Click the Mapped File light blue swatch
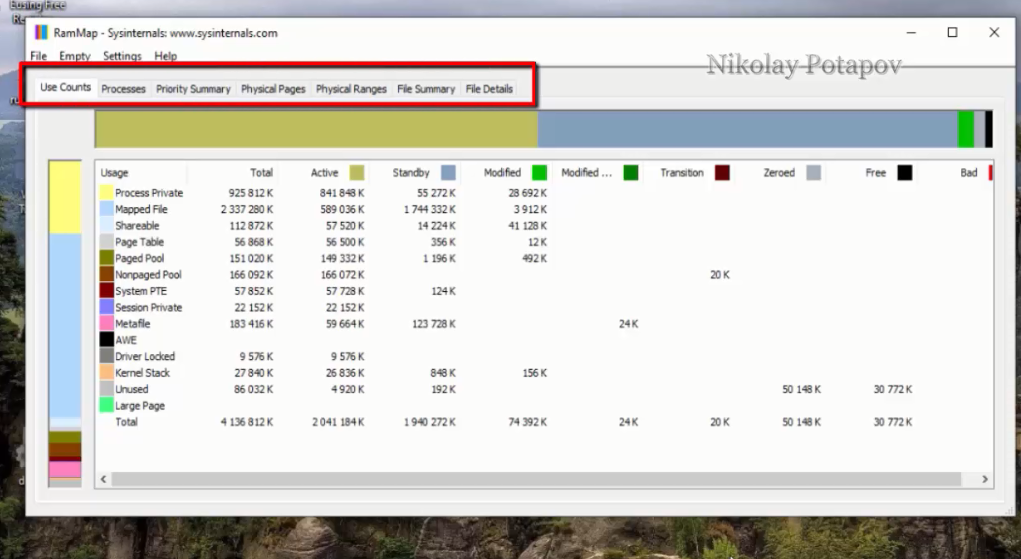Image resolution: width=1021 pixels, height=559 pixels. click(106, 209)
